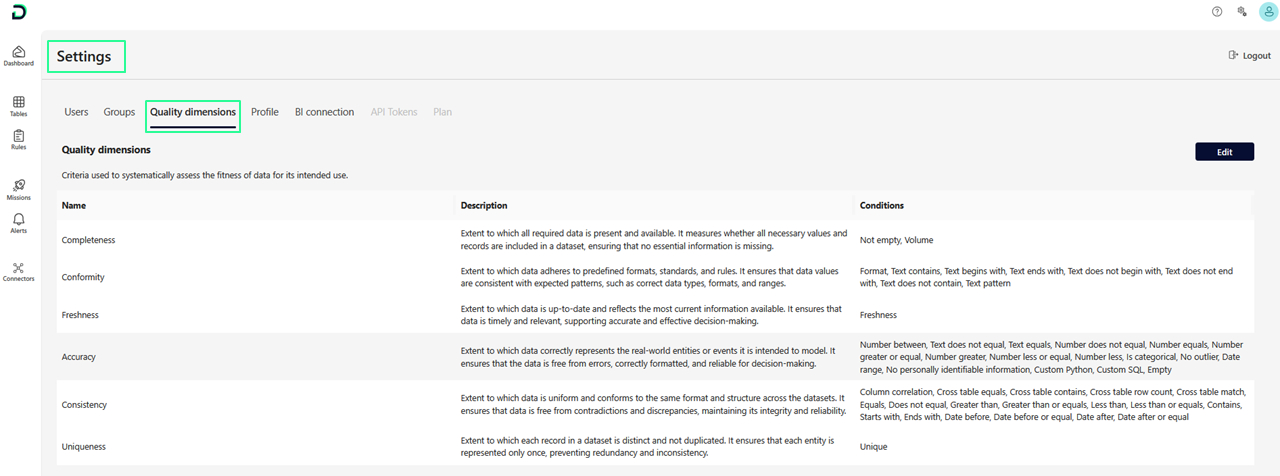Open the user profile avatar
1280x476 pixels.
click(x=1267, y=12)
